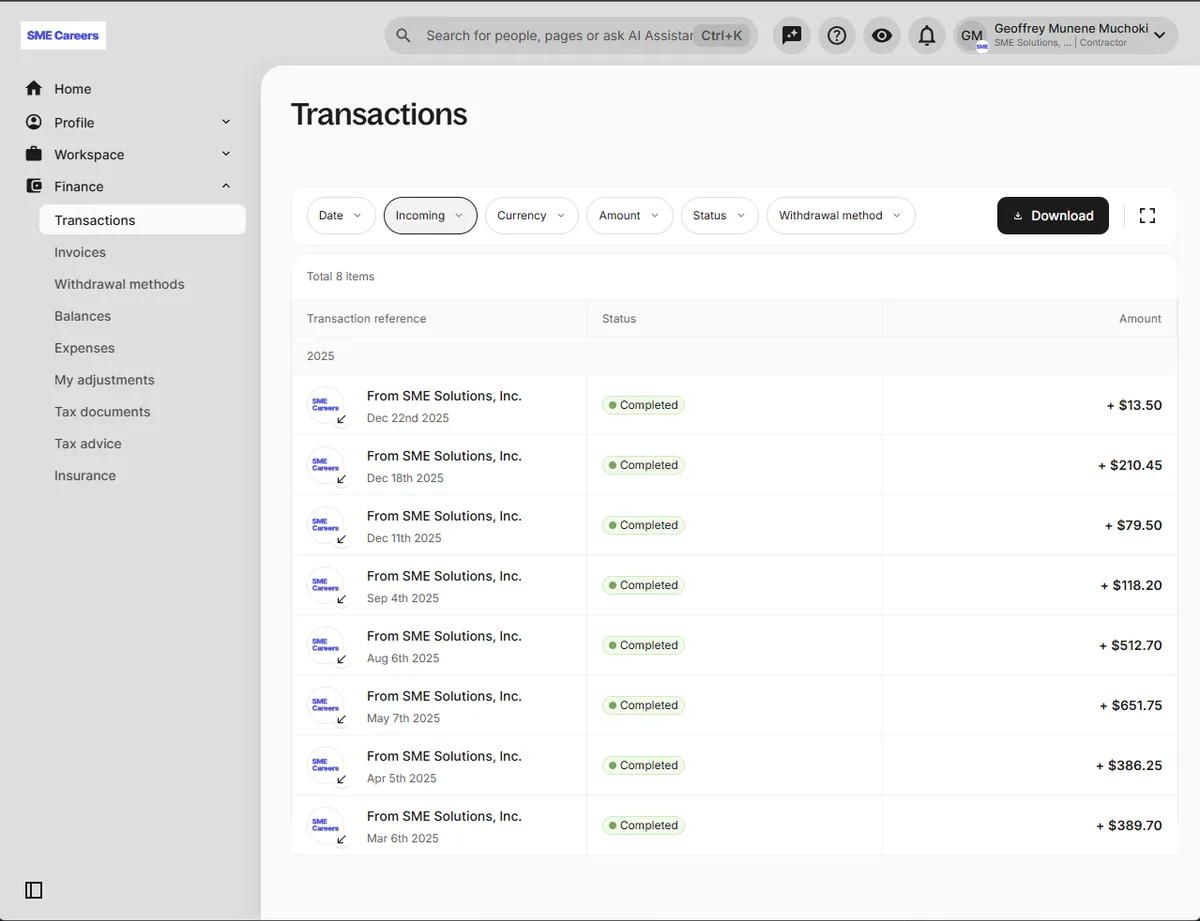Click SME Careers icon for Dec 22nd transaction
The image size is (1200, 921).
326,405
